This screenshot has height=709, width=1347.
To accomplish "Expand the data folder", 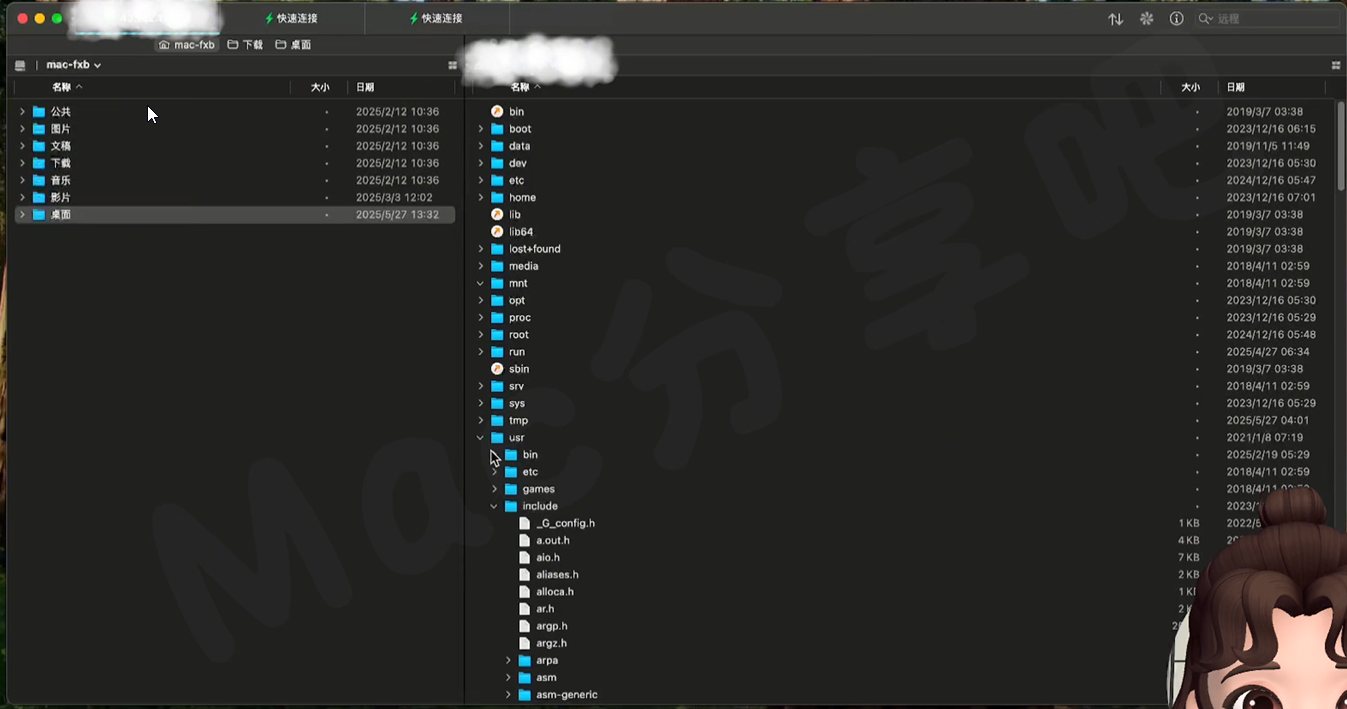I will click(480, 146).
